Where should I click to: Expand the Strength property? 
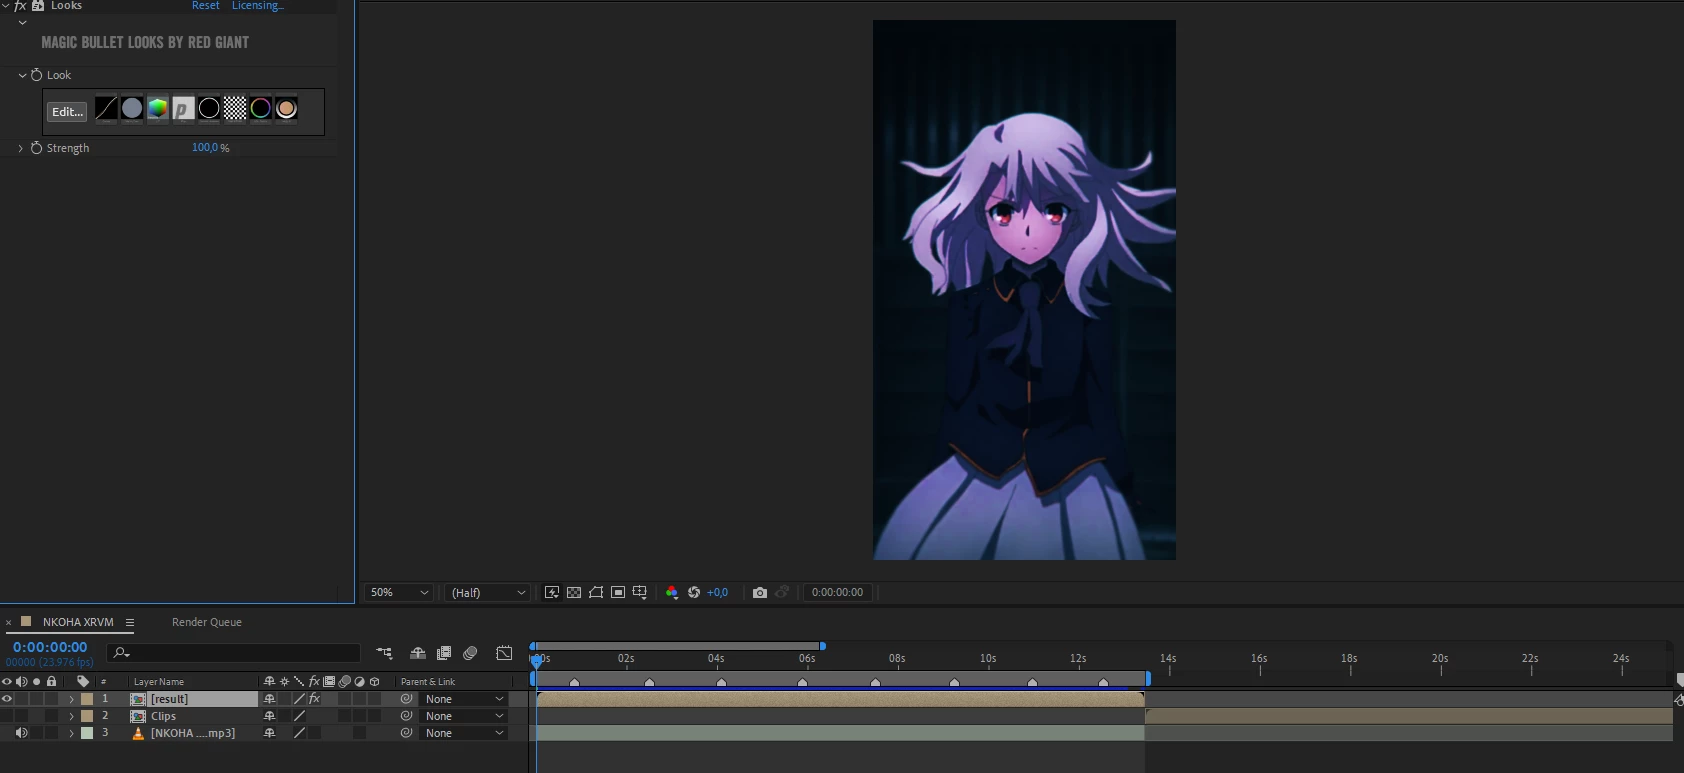click(x=21, y=148)
